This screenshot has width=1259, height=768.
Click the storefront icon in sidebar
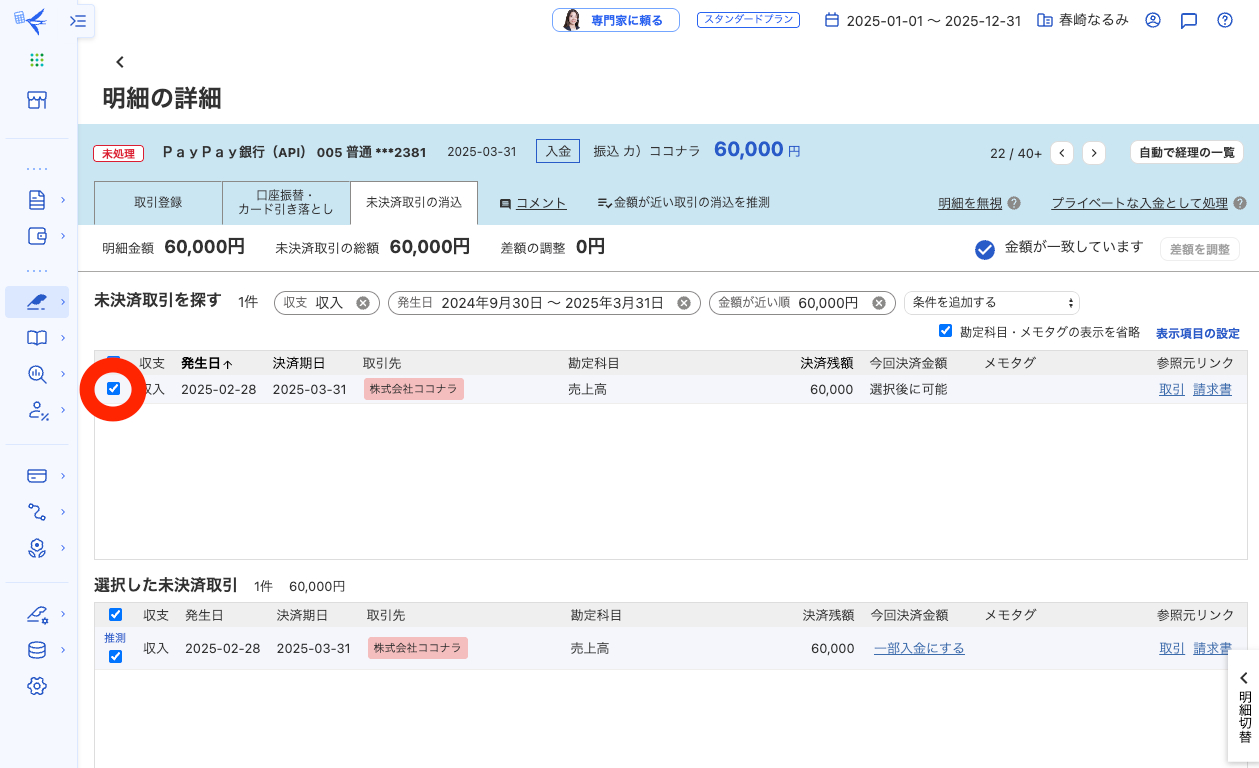coord(37,100)
